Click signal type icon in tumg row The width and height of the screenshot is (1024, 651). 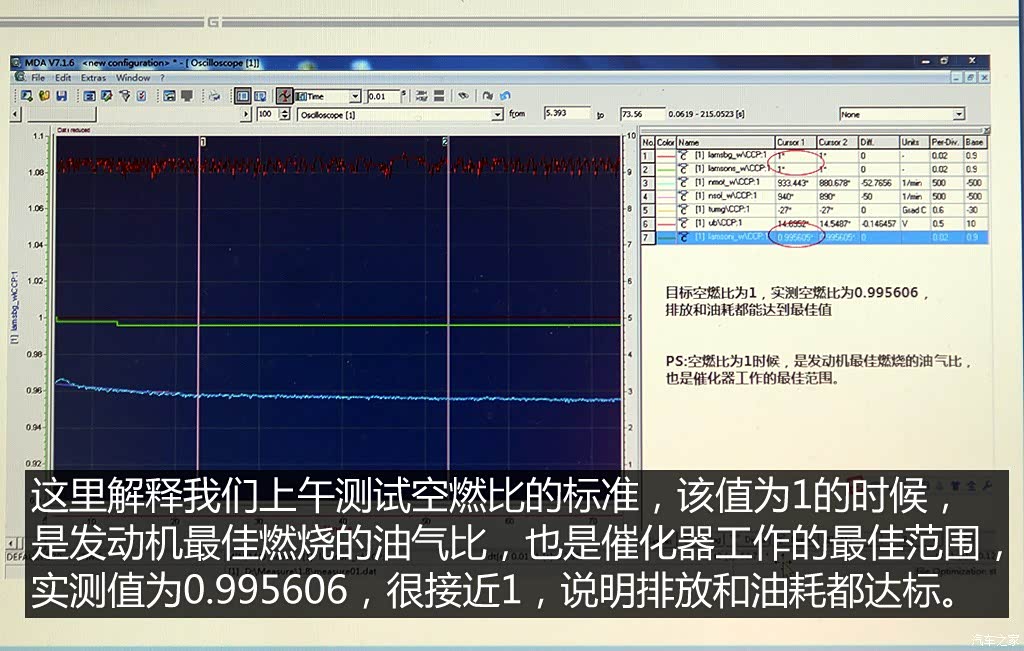click(x=684, y=210)
